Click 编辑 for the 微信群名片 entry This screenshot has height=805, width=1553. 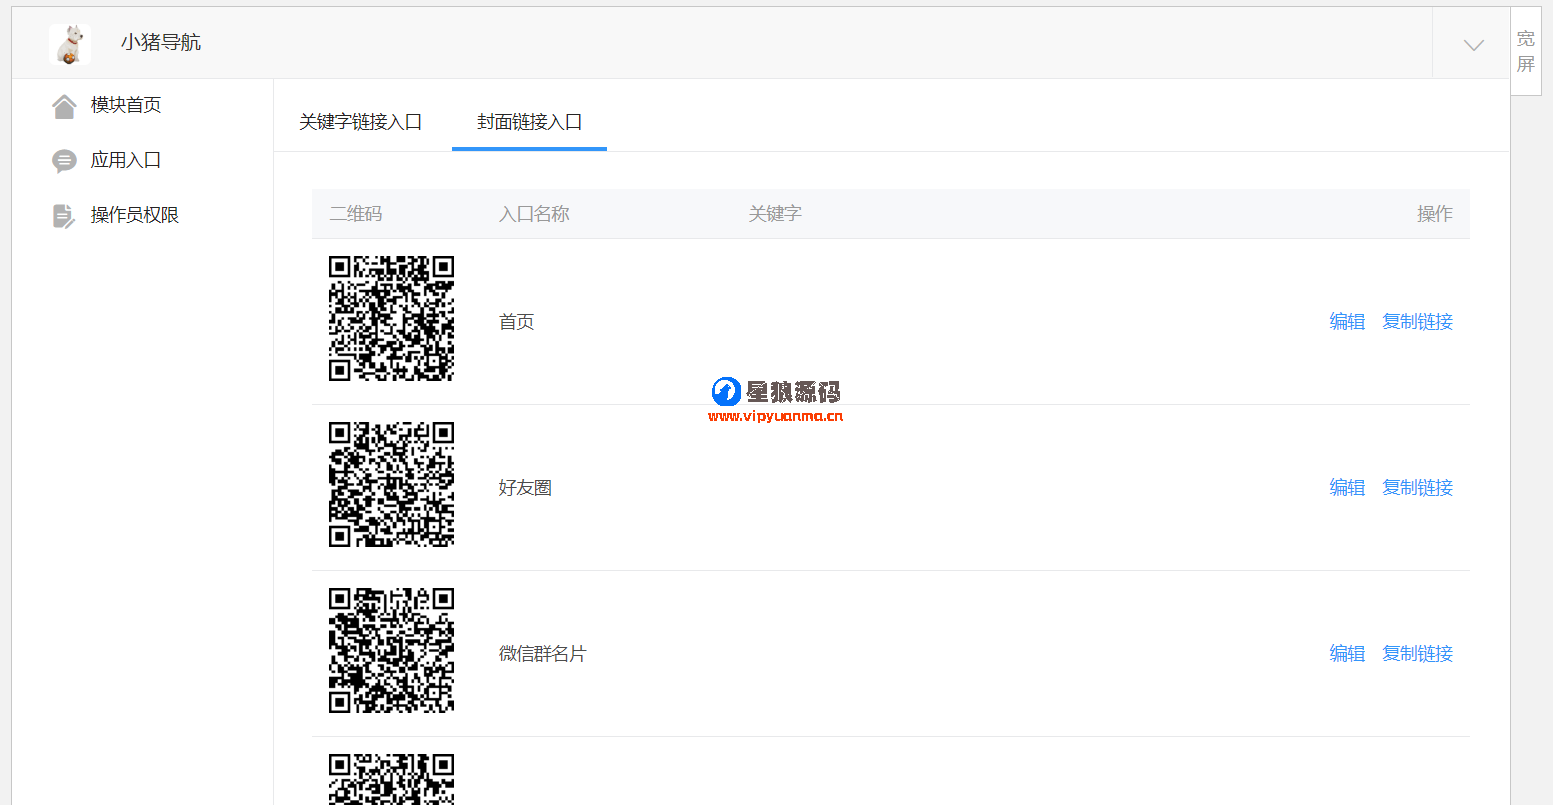tap(1347, 654)
